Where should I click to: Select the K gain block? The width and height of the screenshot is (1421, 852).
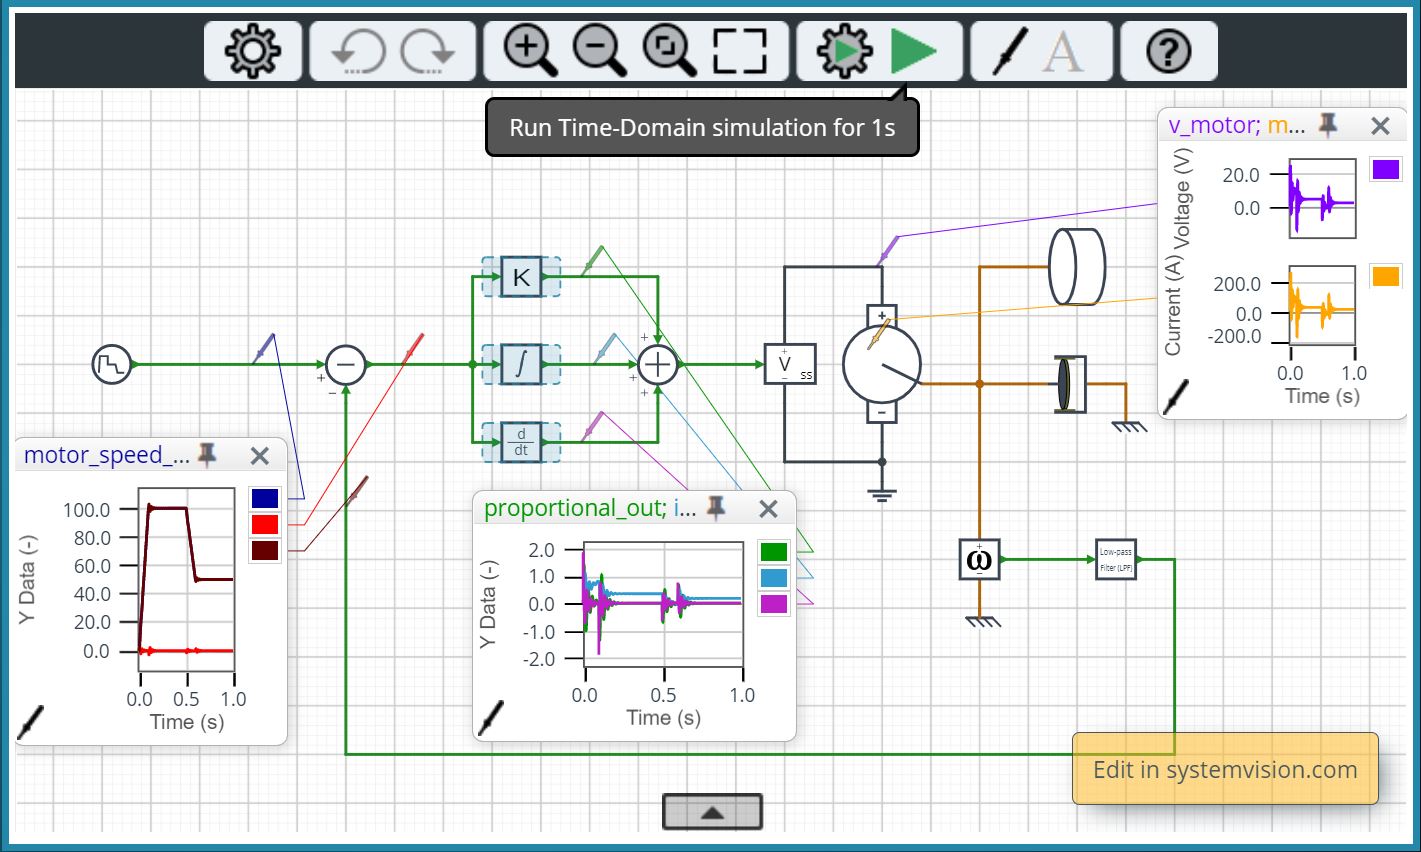tap(521, 277)
